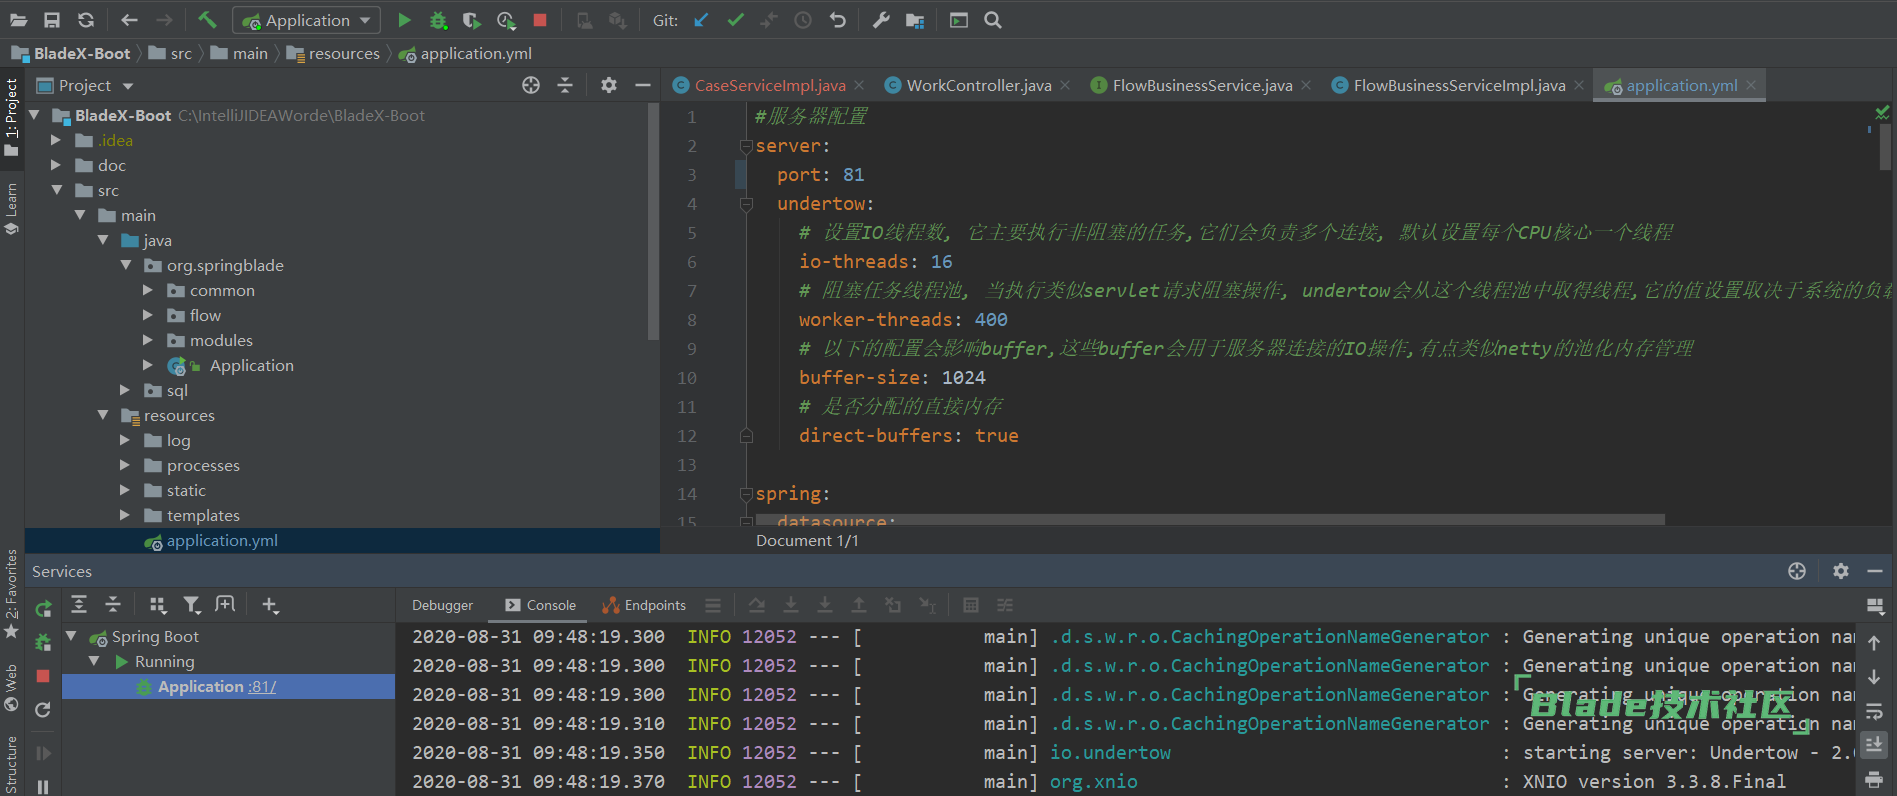Screen dimensions: 1897x796
Task: Hide the Project panel with the minus icon
Action: point(643,86)
